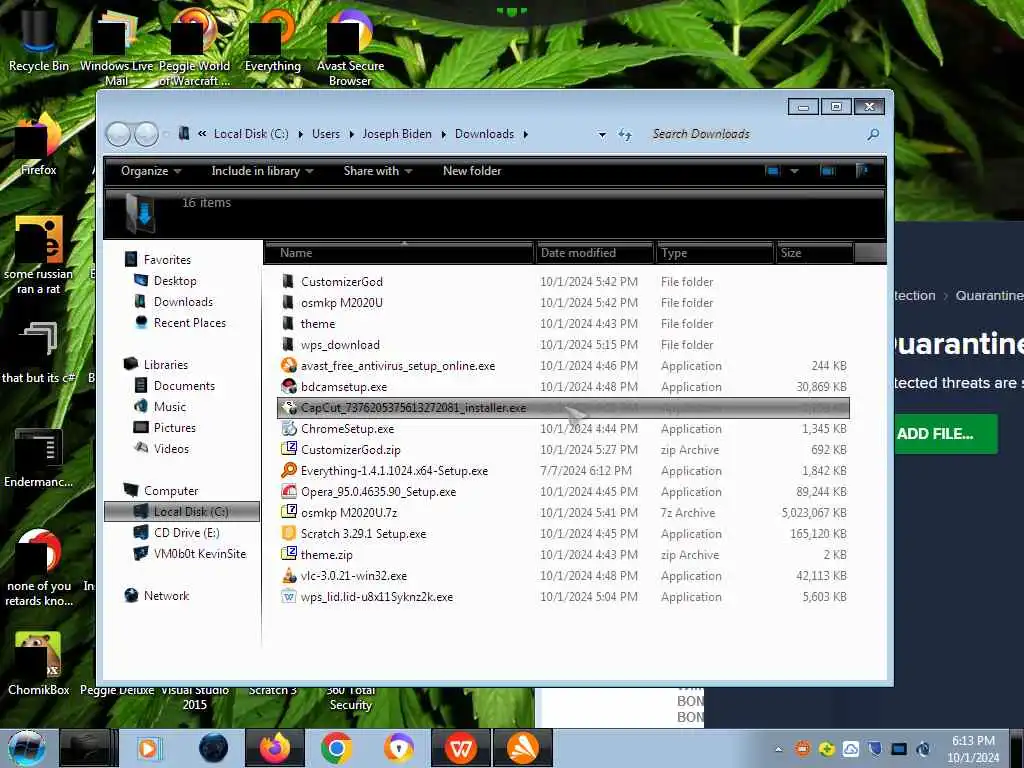This screenshot has width=1024, height=768.
Task: Select the osmkp M2020U.7z archive
Action: [x=564, y=513]
